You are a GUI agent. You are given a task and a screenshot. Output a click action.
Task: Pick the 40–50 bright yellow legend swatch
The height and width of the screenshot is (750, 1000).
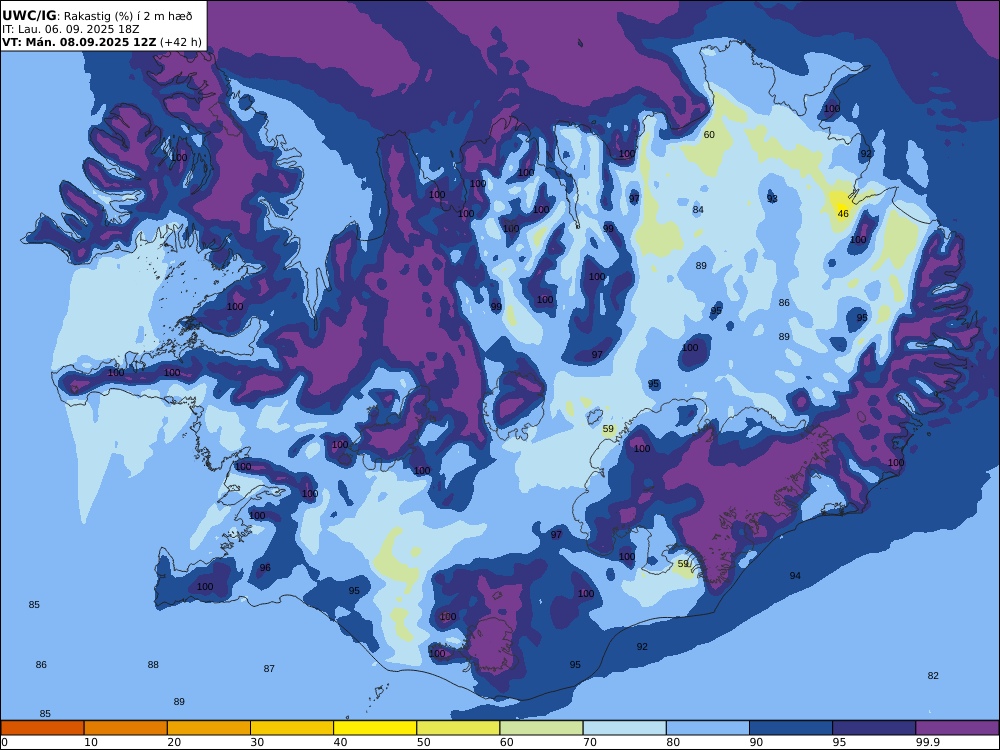click(375, 728)
